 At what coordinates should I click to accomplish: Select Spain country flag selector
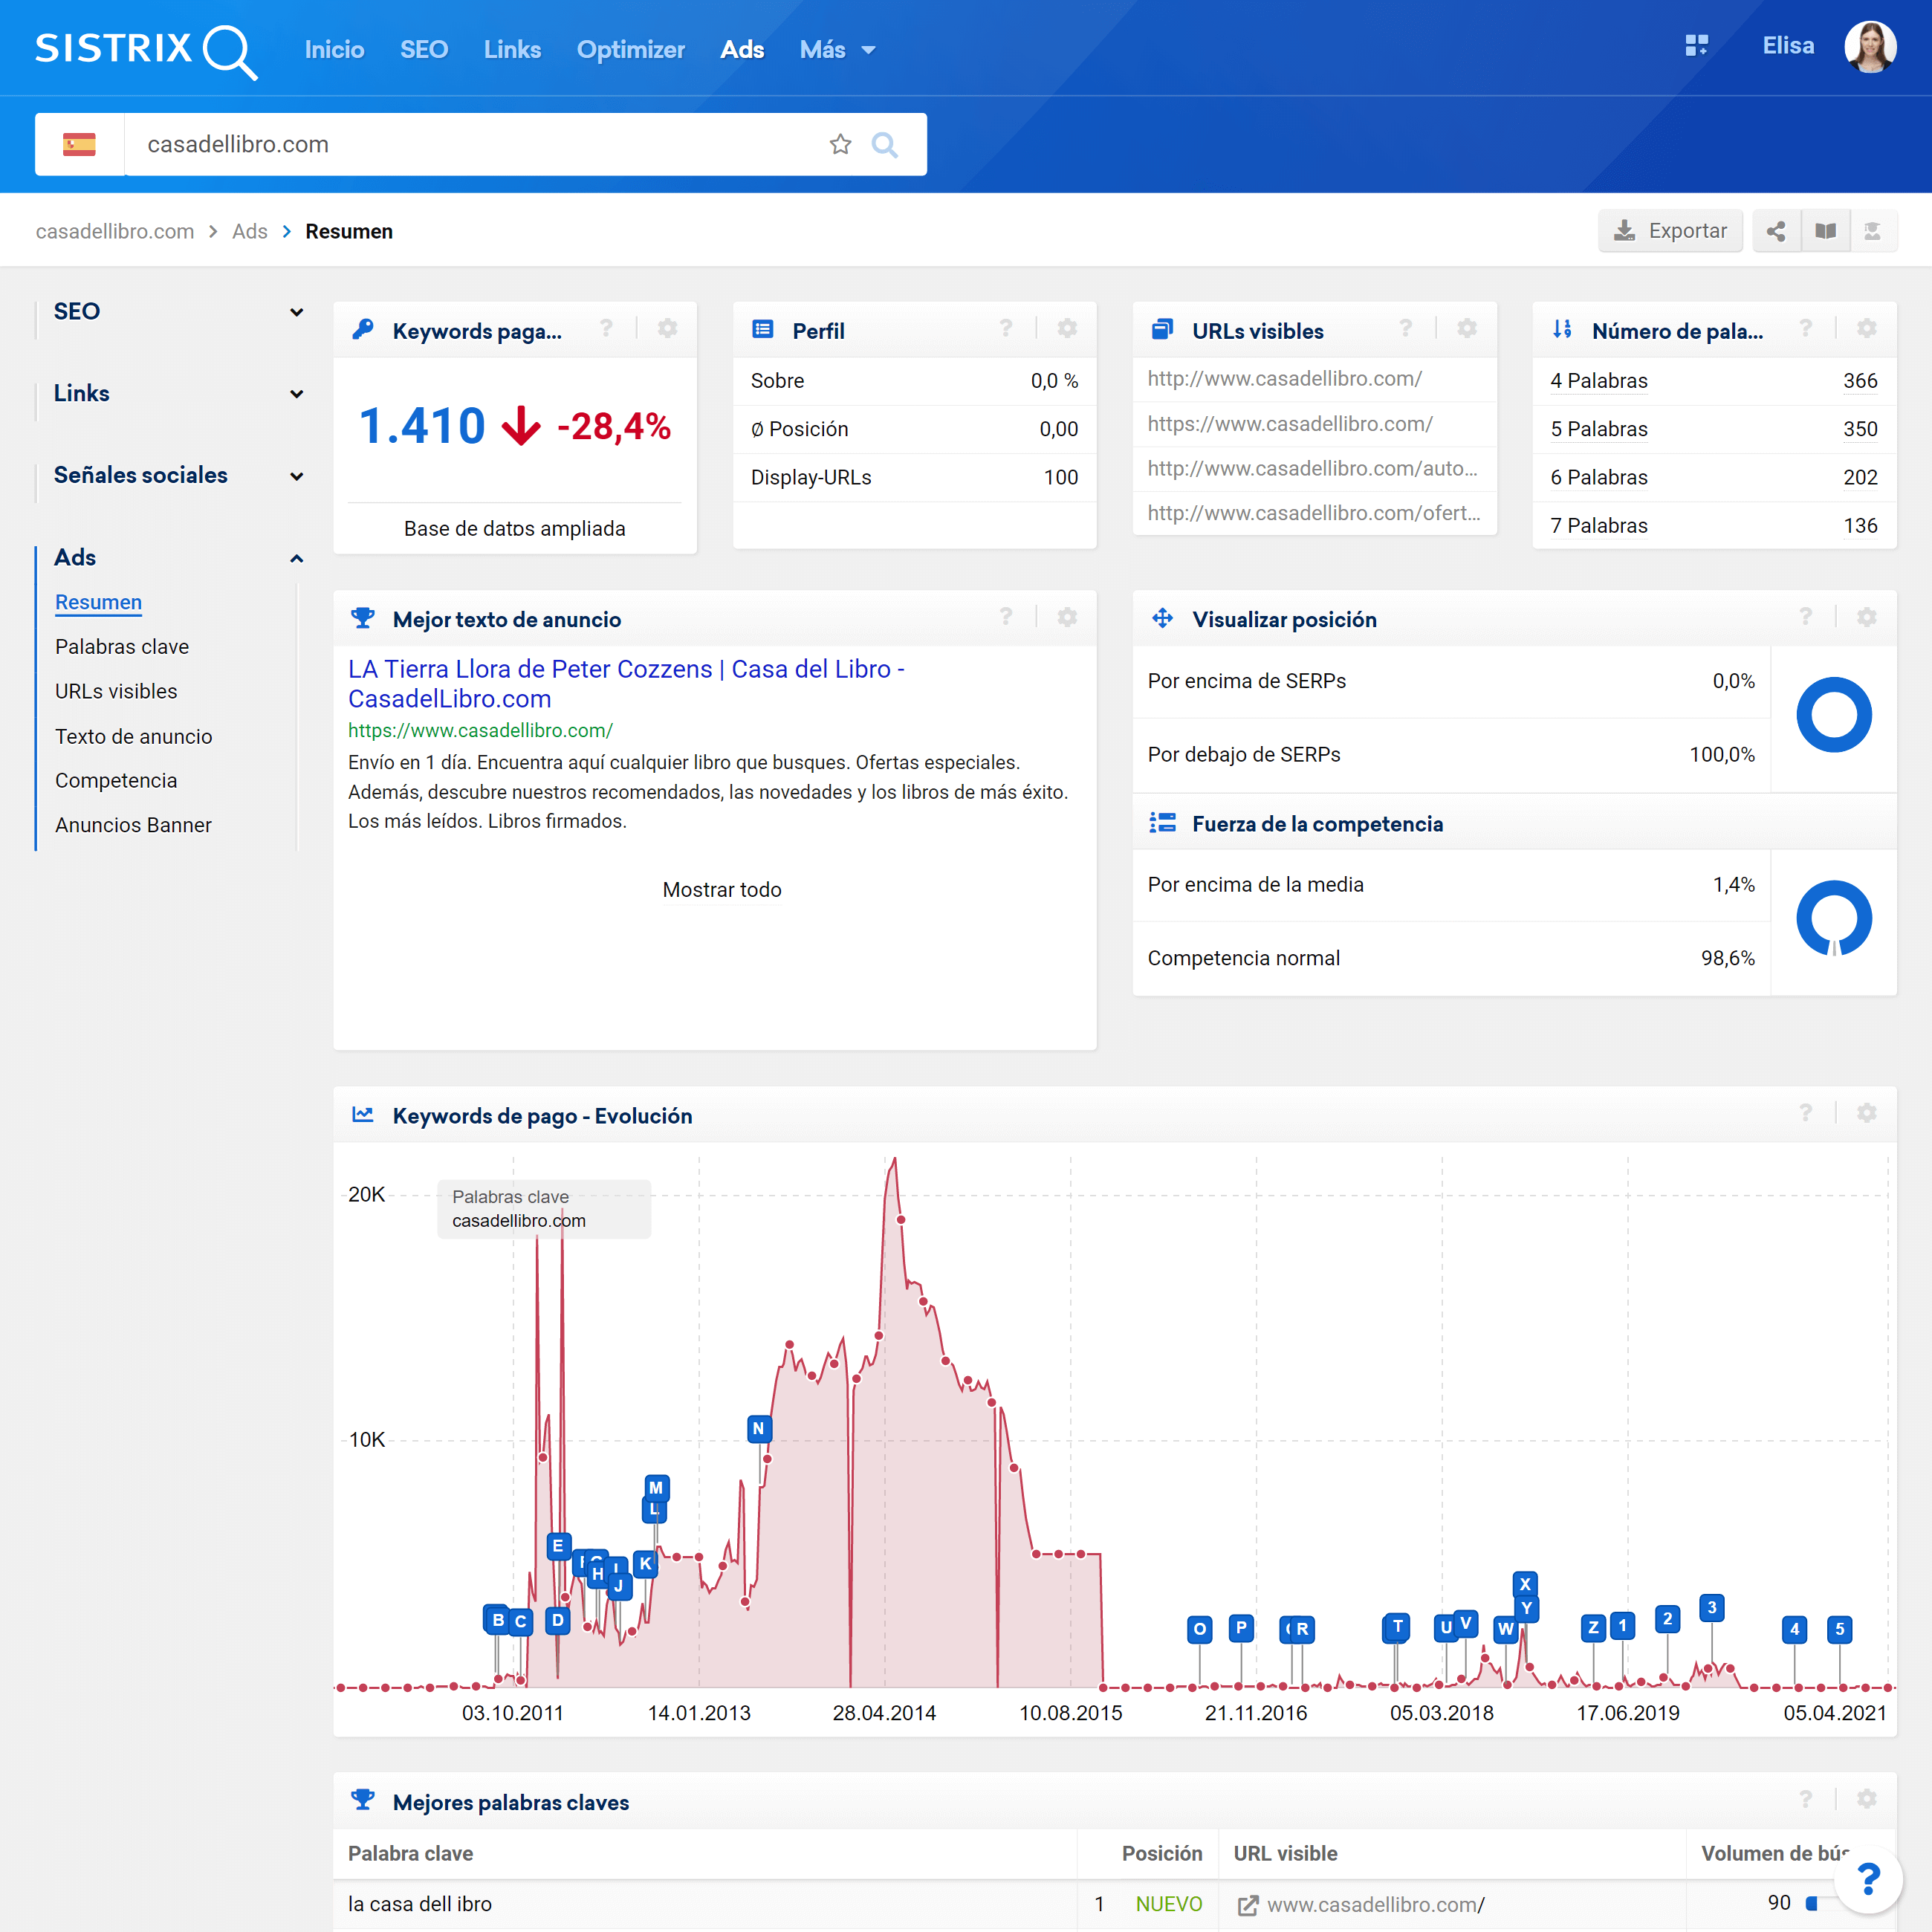coord(79,144)
